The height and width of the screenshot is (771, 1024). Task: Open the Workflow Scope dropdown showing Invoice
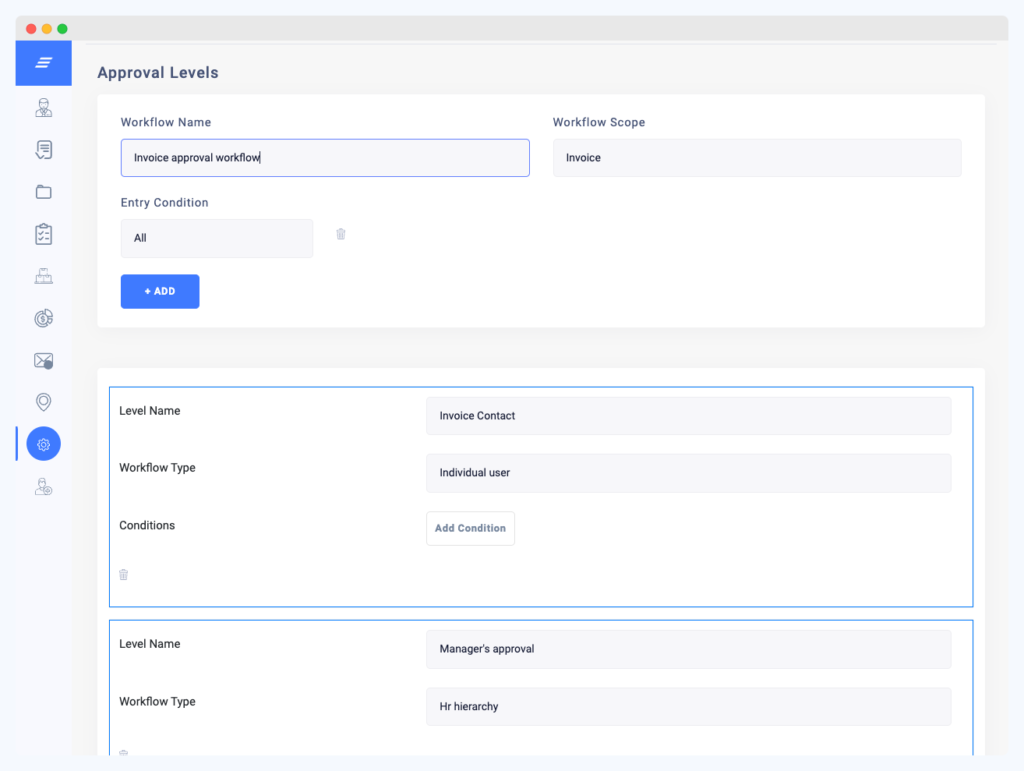(x=757, y=157)
